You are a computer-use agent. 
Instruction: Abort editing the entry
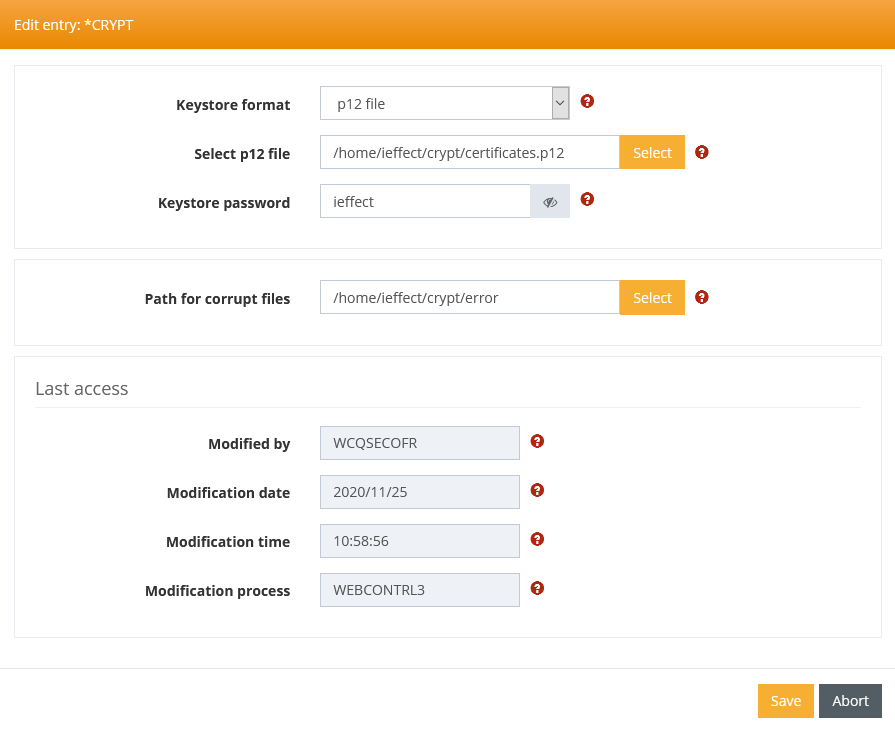coord(850,701)
